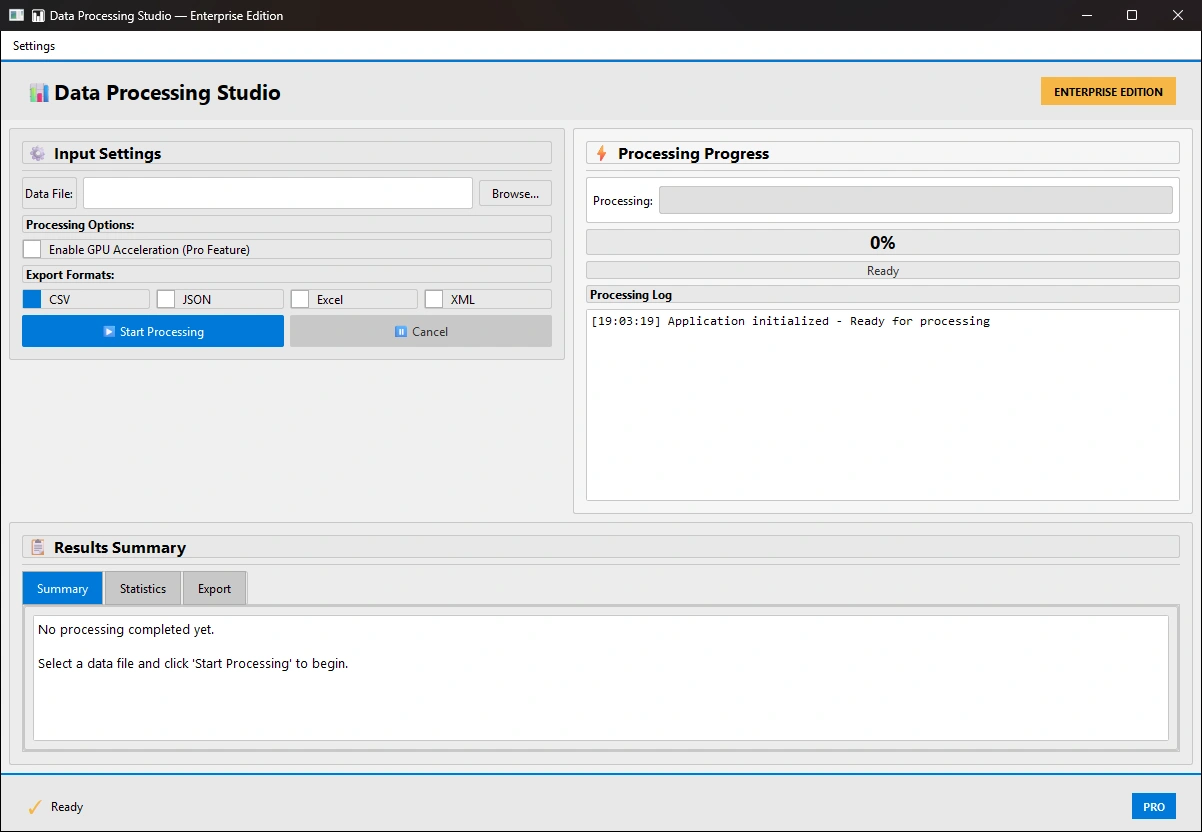
Task: Click the Data File: label
Action: tap(49, 194)
